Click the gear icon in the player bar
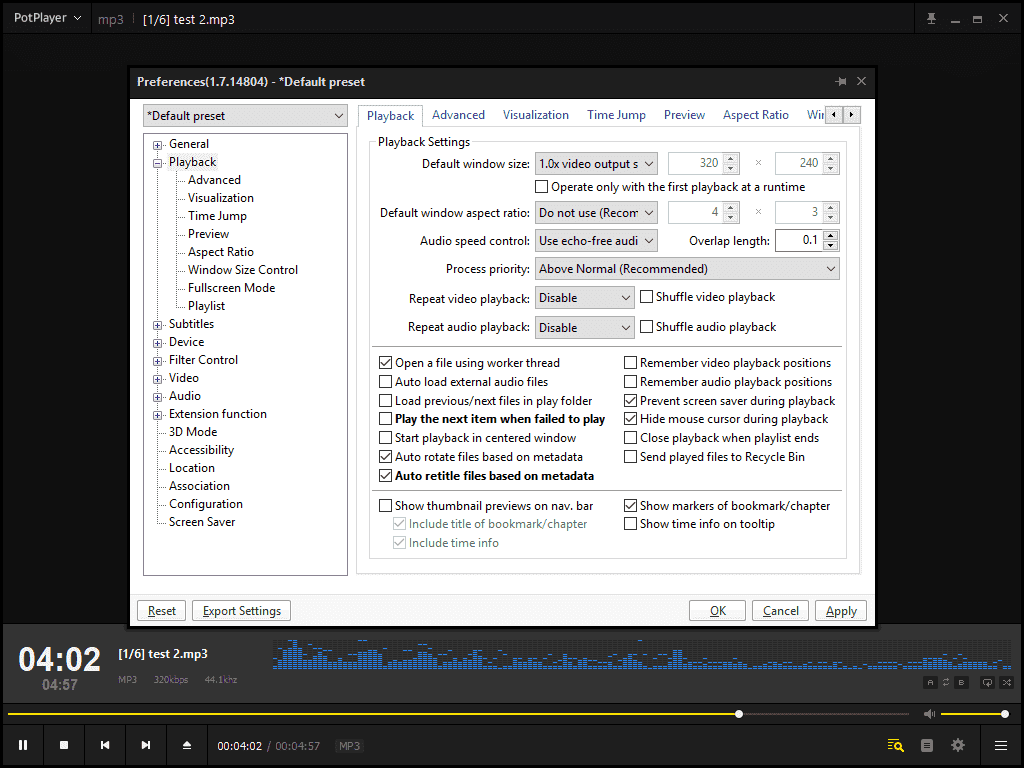The width and height of the screenshot is (1024, 768). tap(958, 745)
